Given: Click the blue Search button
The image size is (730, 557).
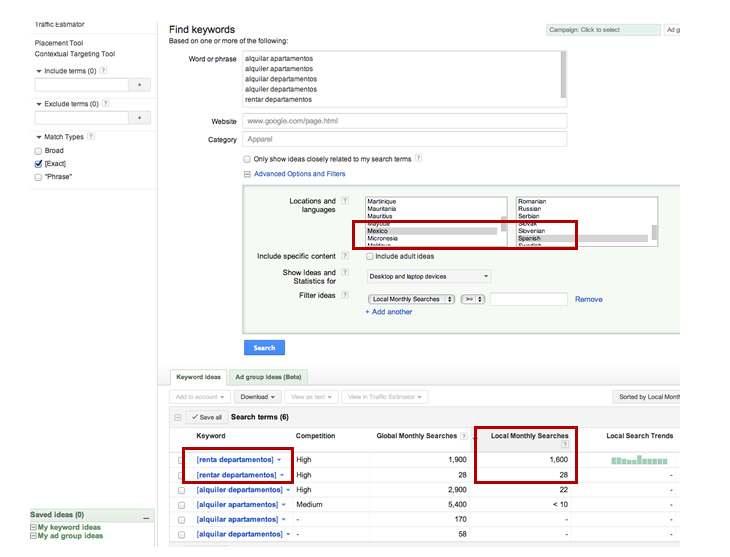Looking at the screenshot, I should (x=264, y=347).
